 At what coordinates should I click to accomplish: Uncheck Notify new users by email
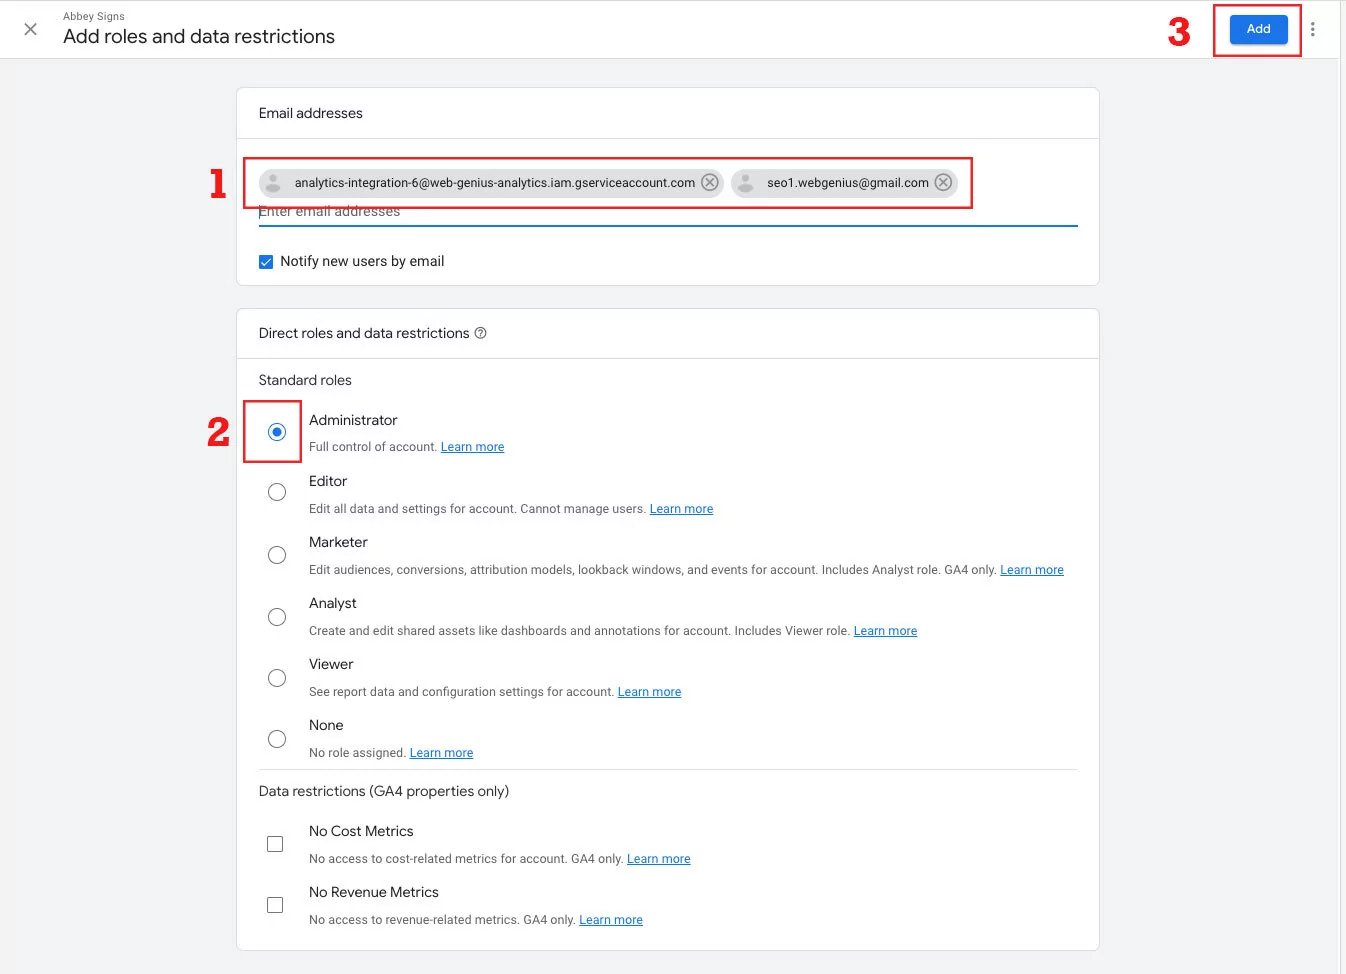tap(266, 262)
